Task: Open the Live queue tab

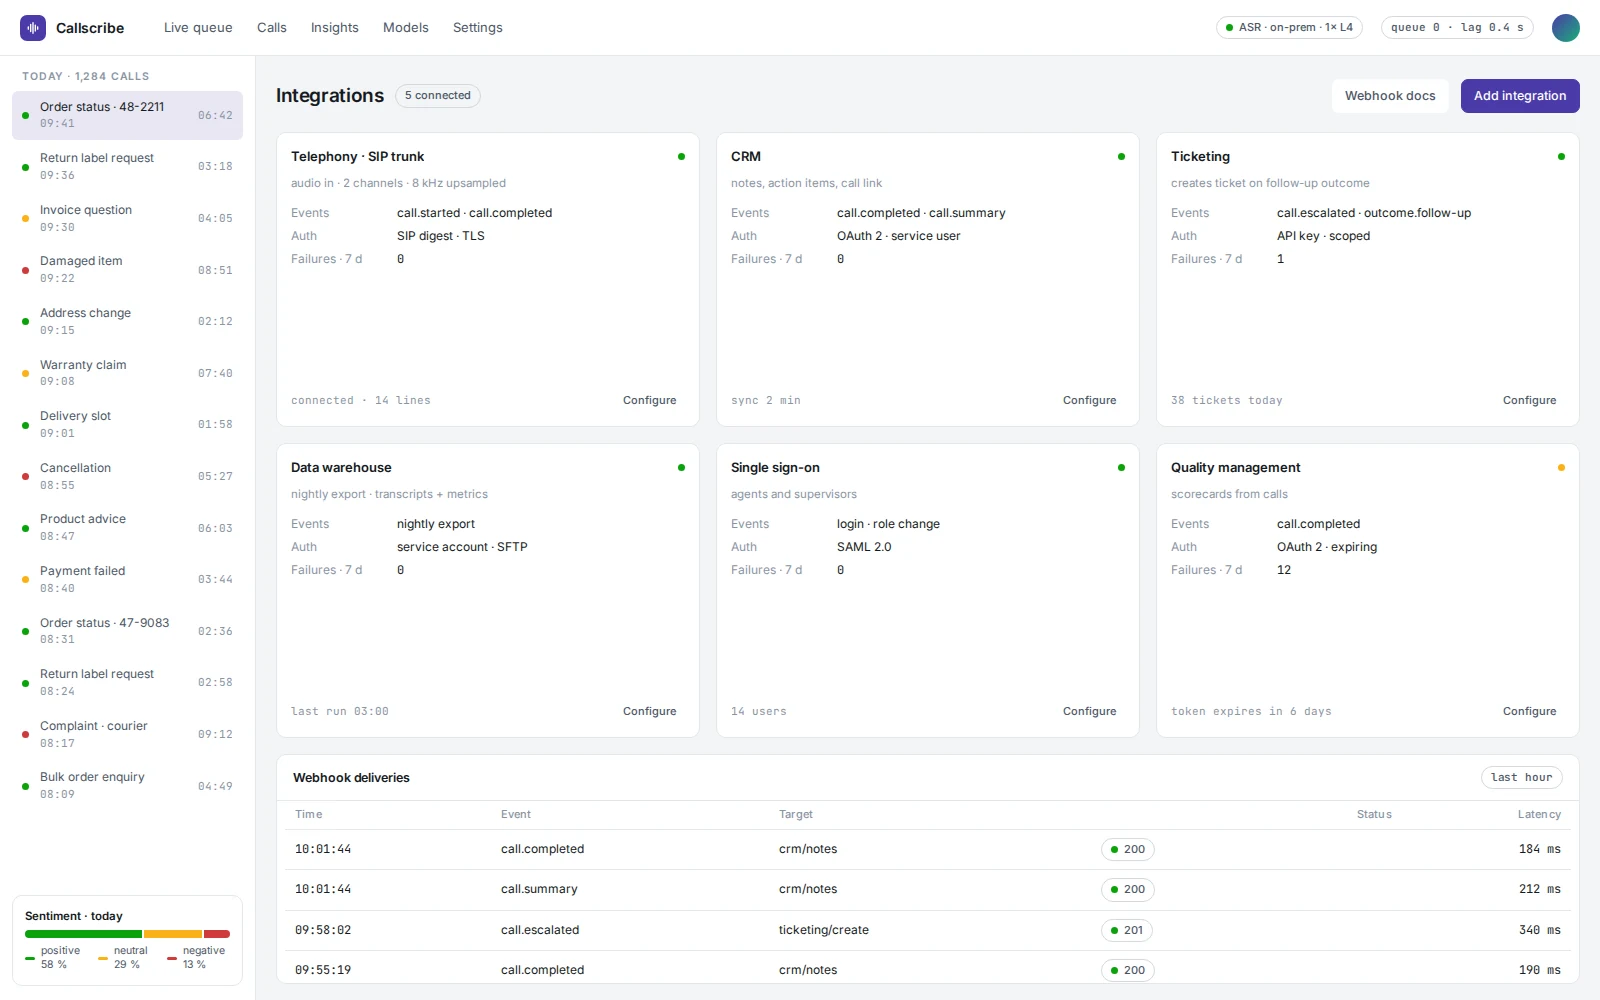Action: (x=198, y=28)
